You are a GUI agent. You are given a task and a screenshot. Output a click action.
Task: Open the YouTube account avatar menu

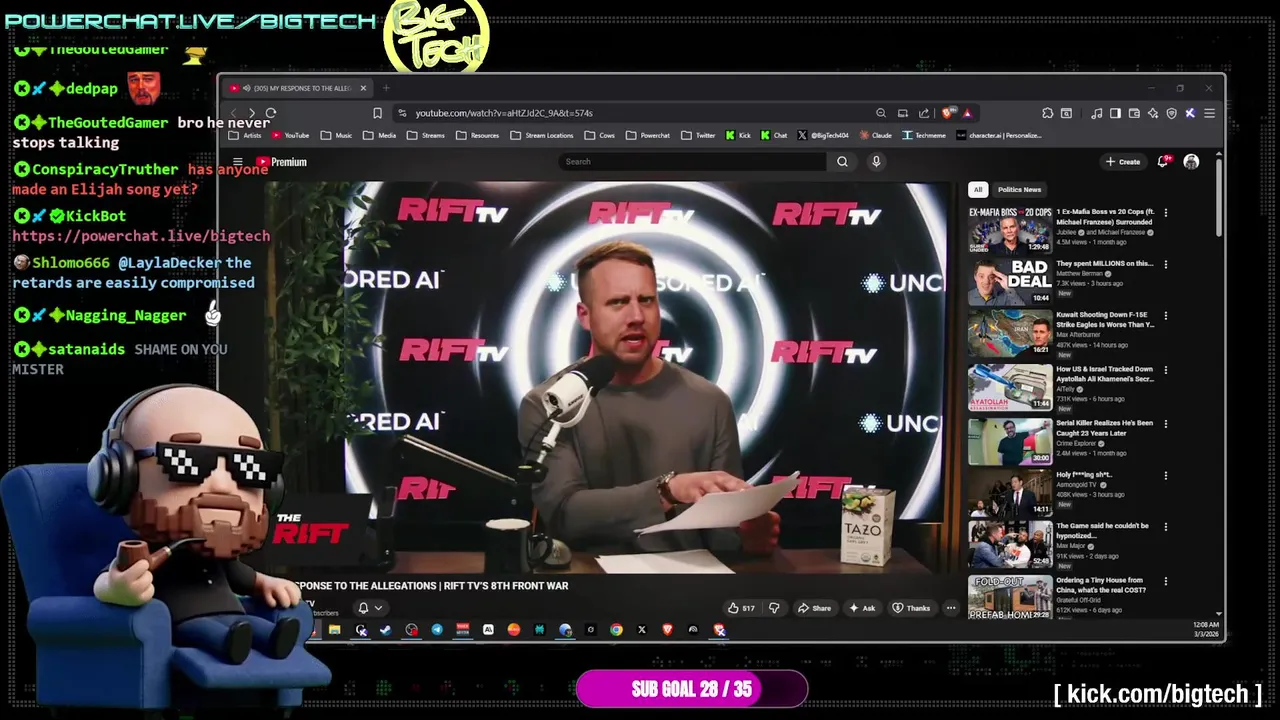(1191, 162)
